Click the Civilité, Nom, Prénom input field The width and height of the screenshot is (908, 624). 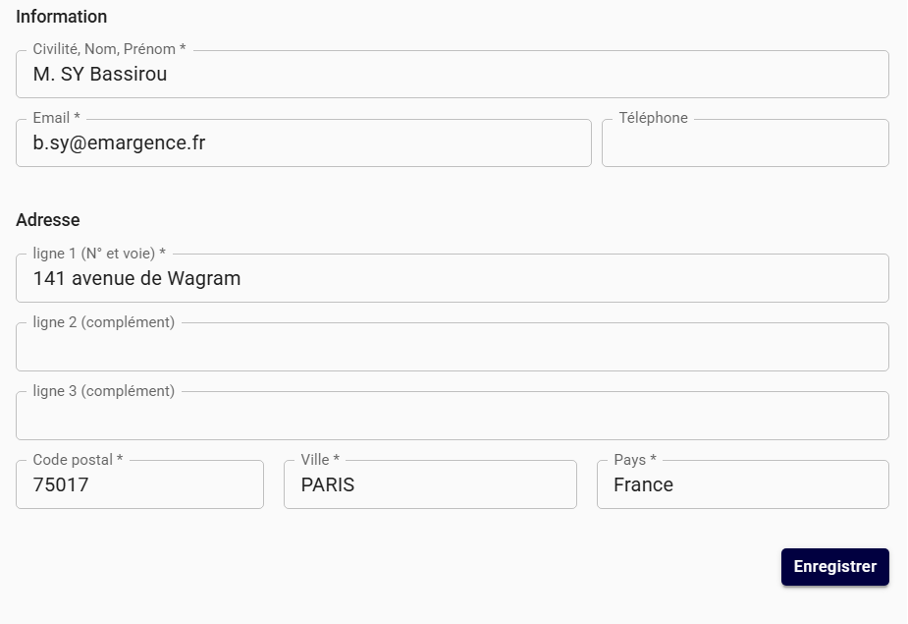tap(452, 75)
